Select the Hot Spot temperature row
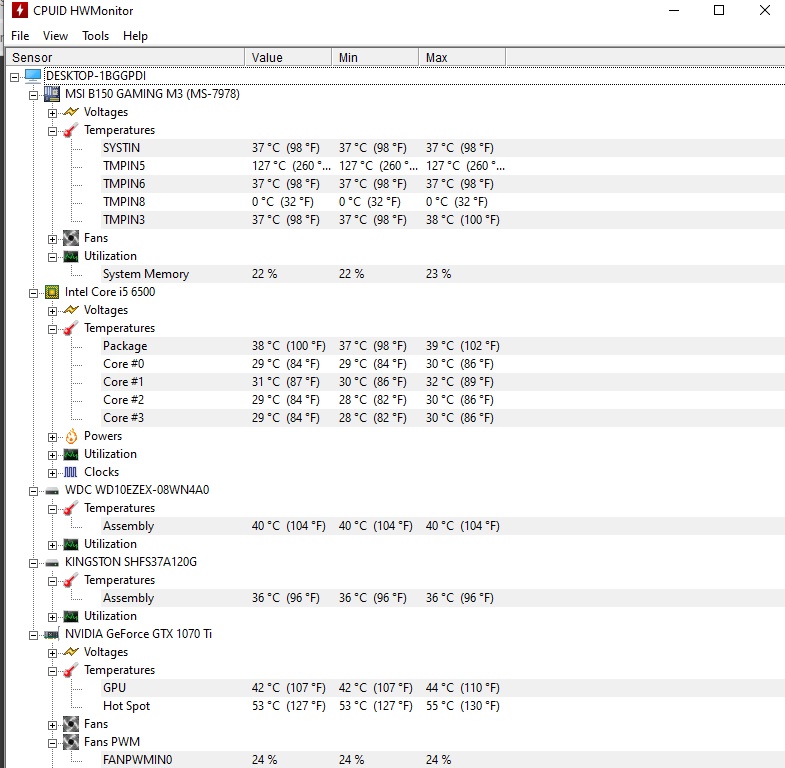 443,706
